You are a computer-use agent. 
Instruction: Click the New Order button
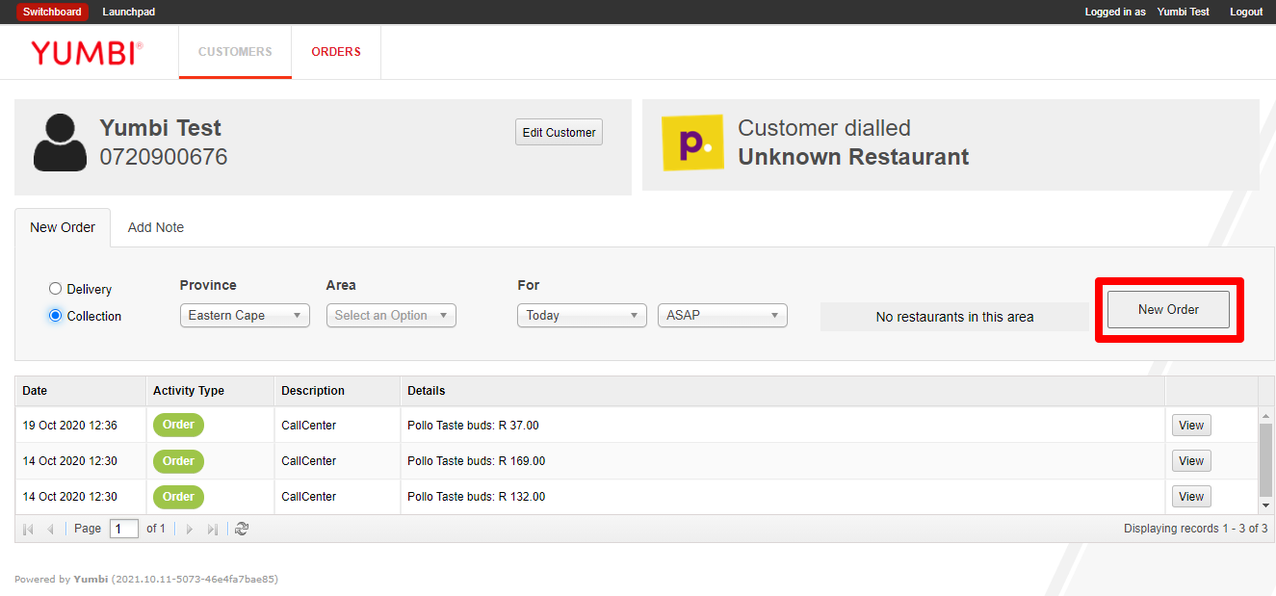click(x=1168, y=310)
